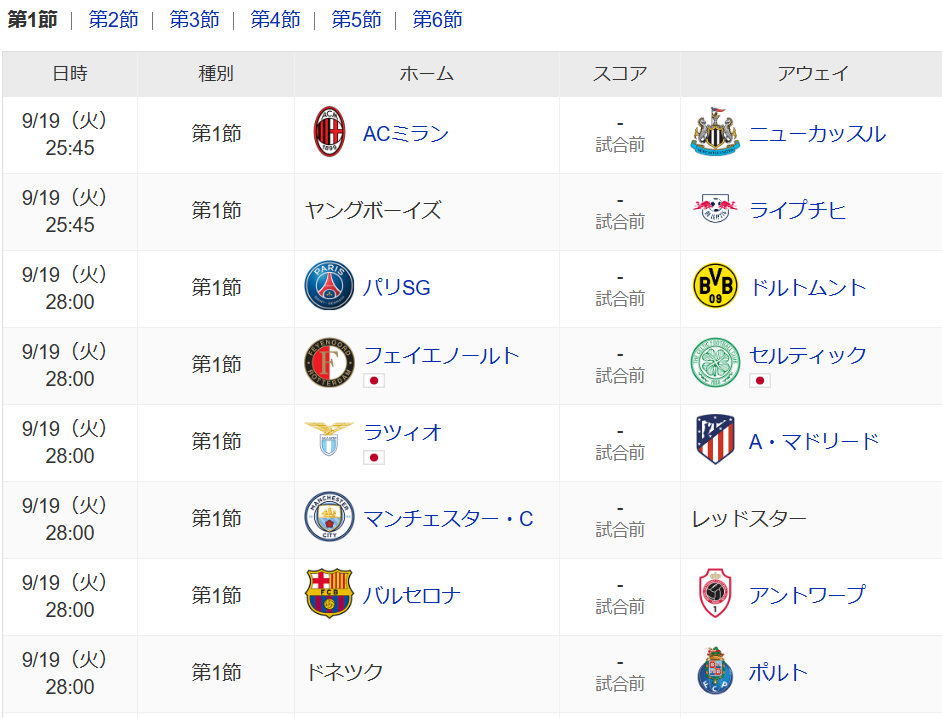Click the Manchester City crest
This screenshot has width=942, height=718.
coord(330,518)
